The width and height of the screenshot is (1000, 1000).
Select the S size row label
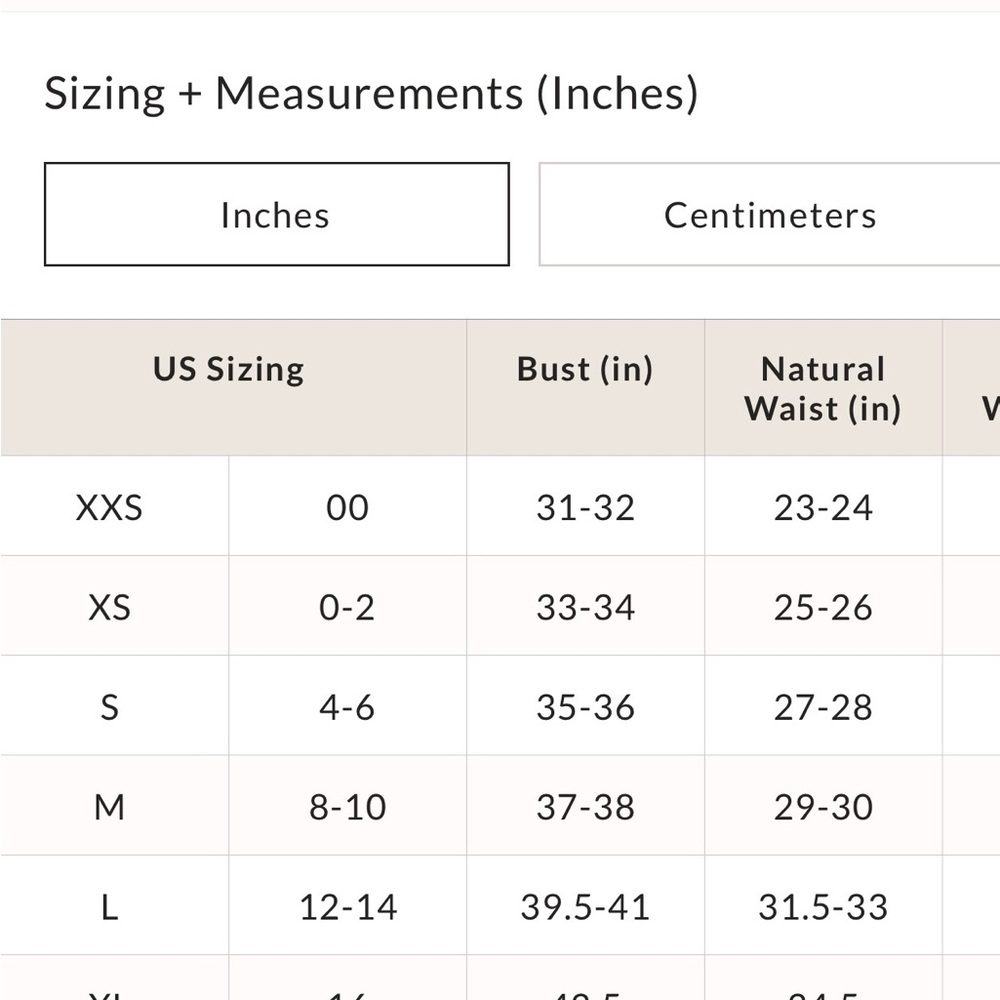click(x=109, y=708)
